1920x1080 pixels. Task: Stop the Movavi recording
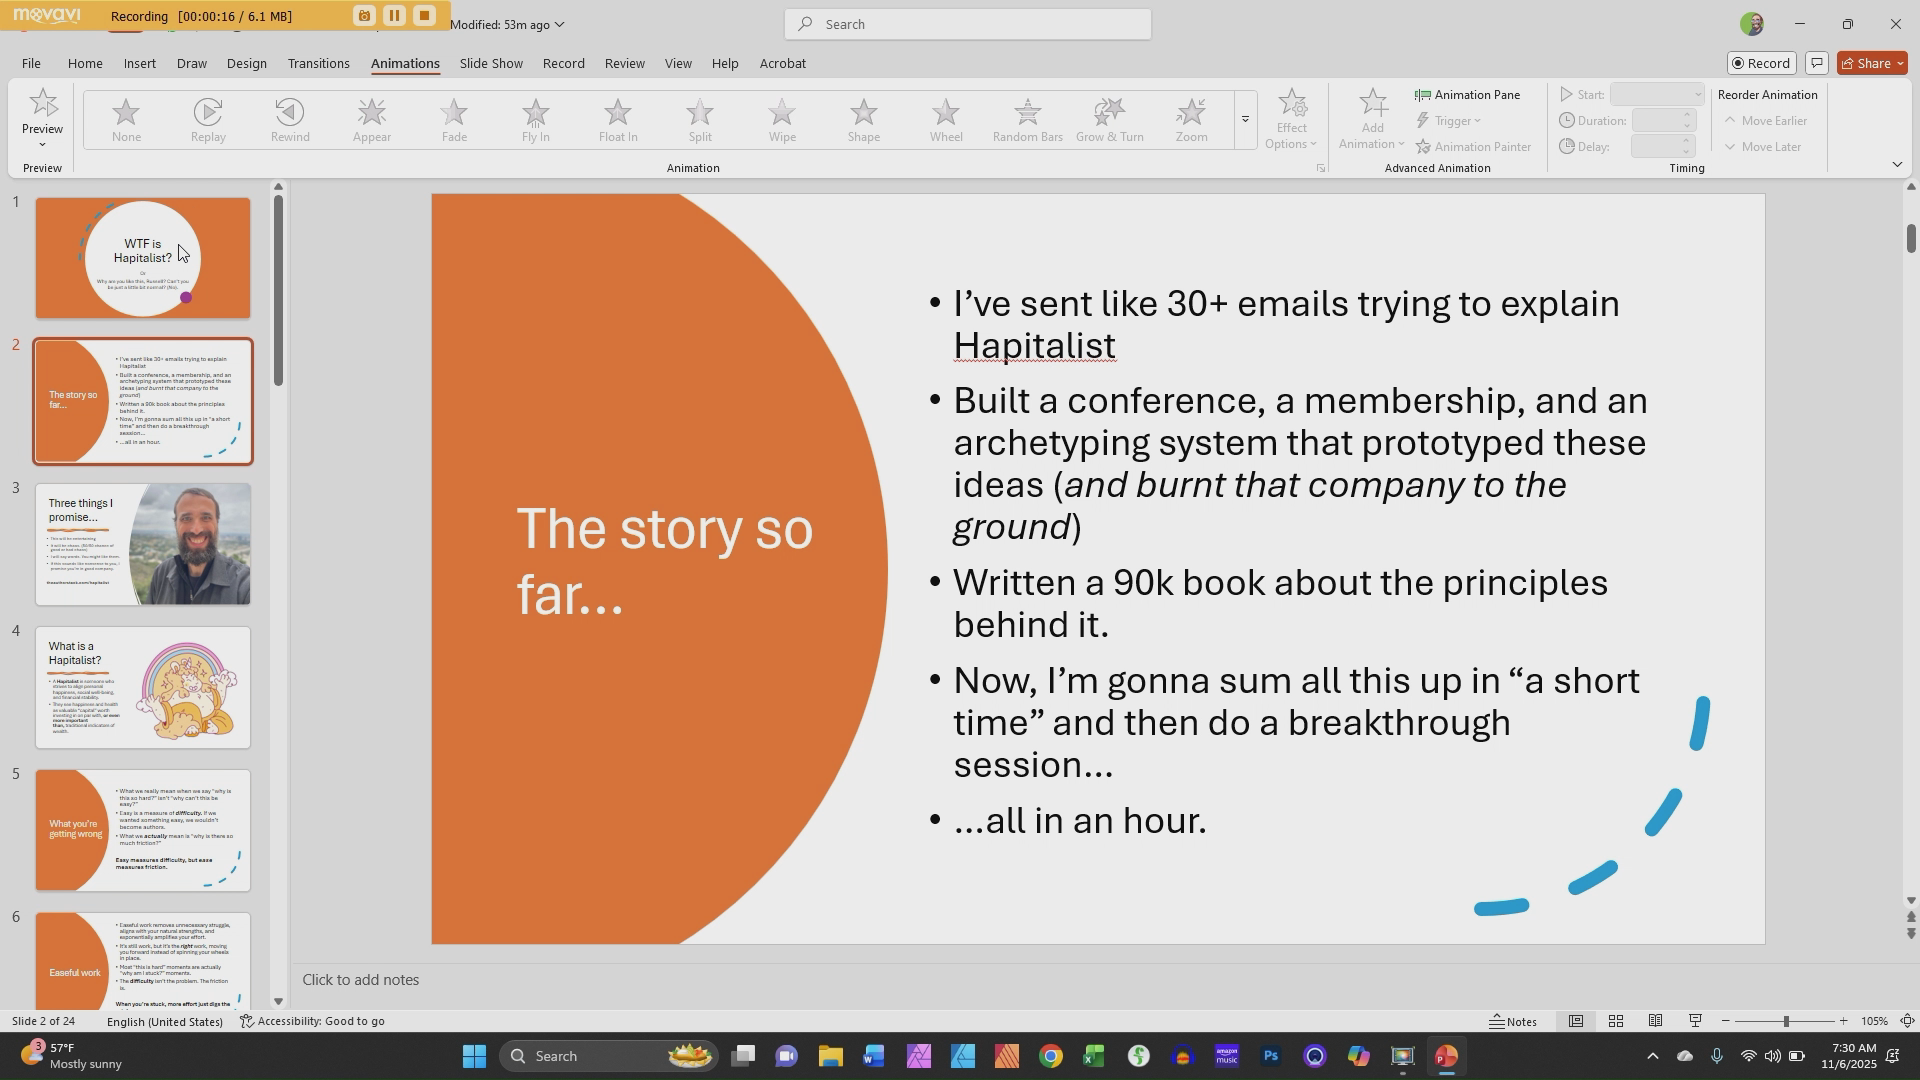(424, 16)
